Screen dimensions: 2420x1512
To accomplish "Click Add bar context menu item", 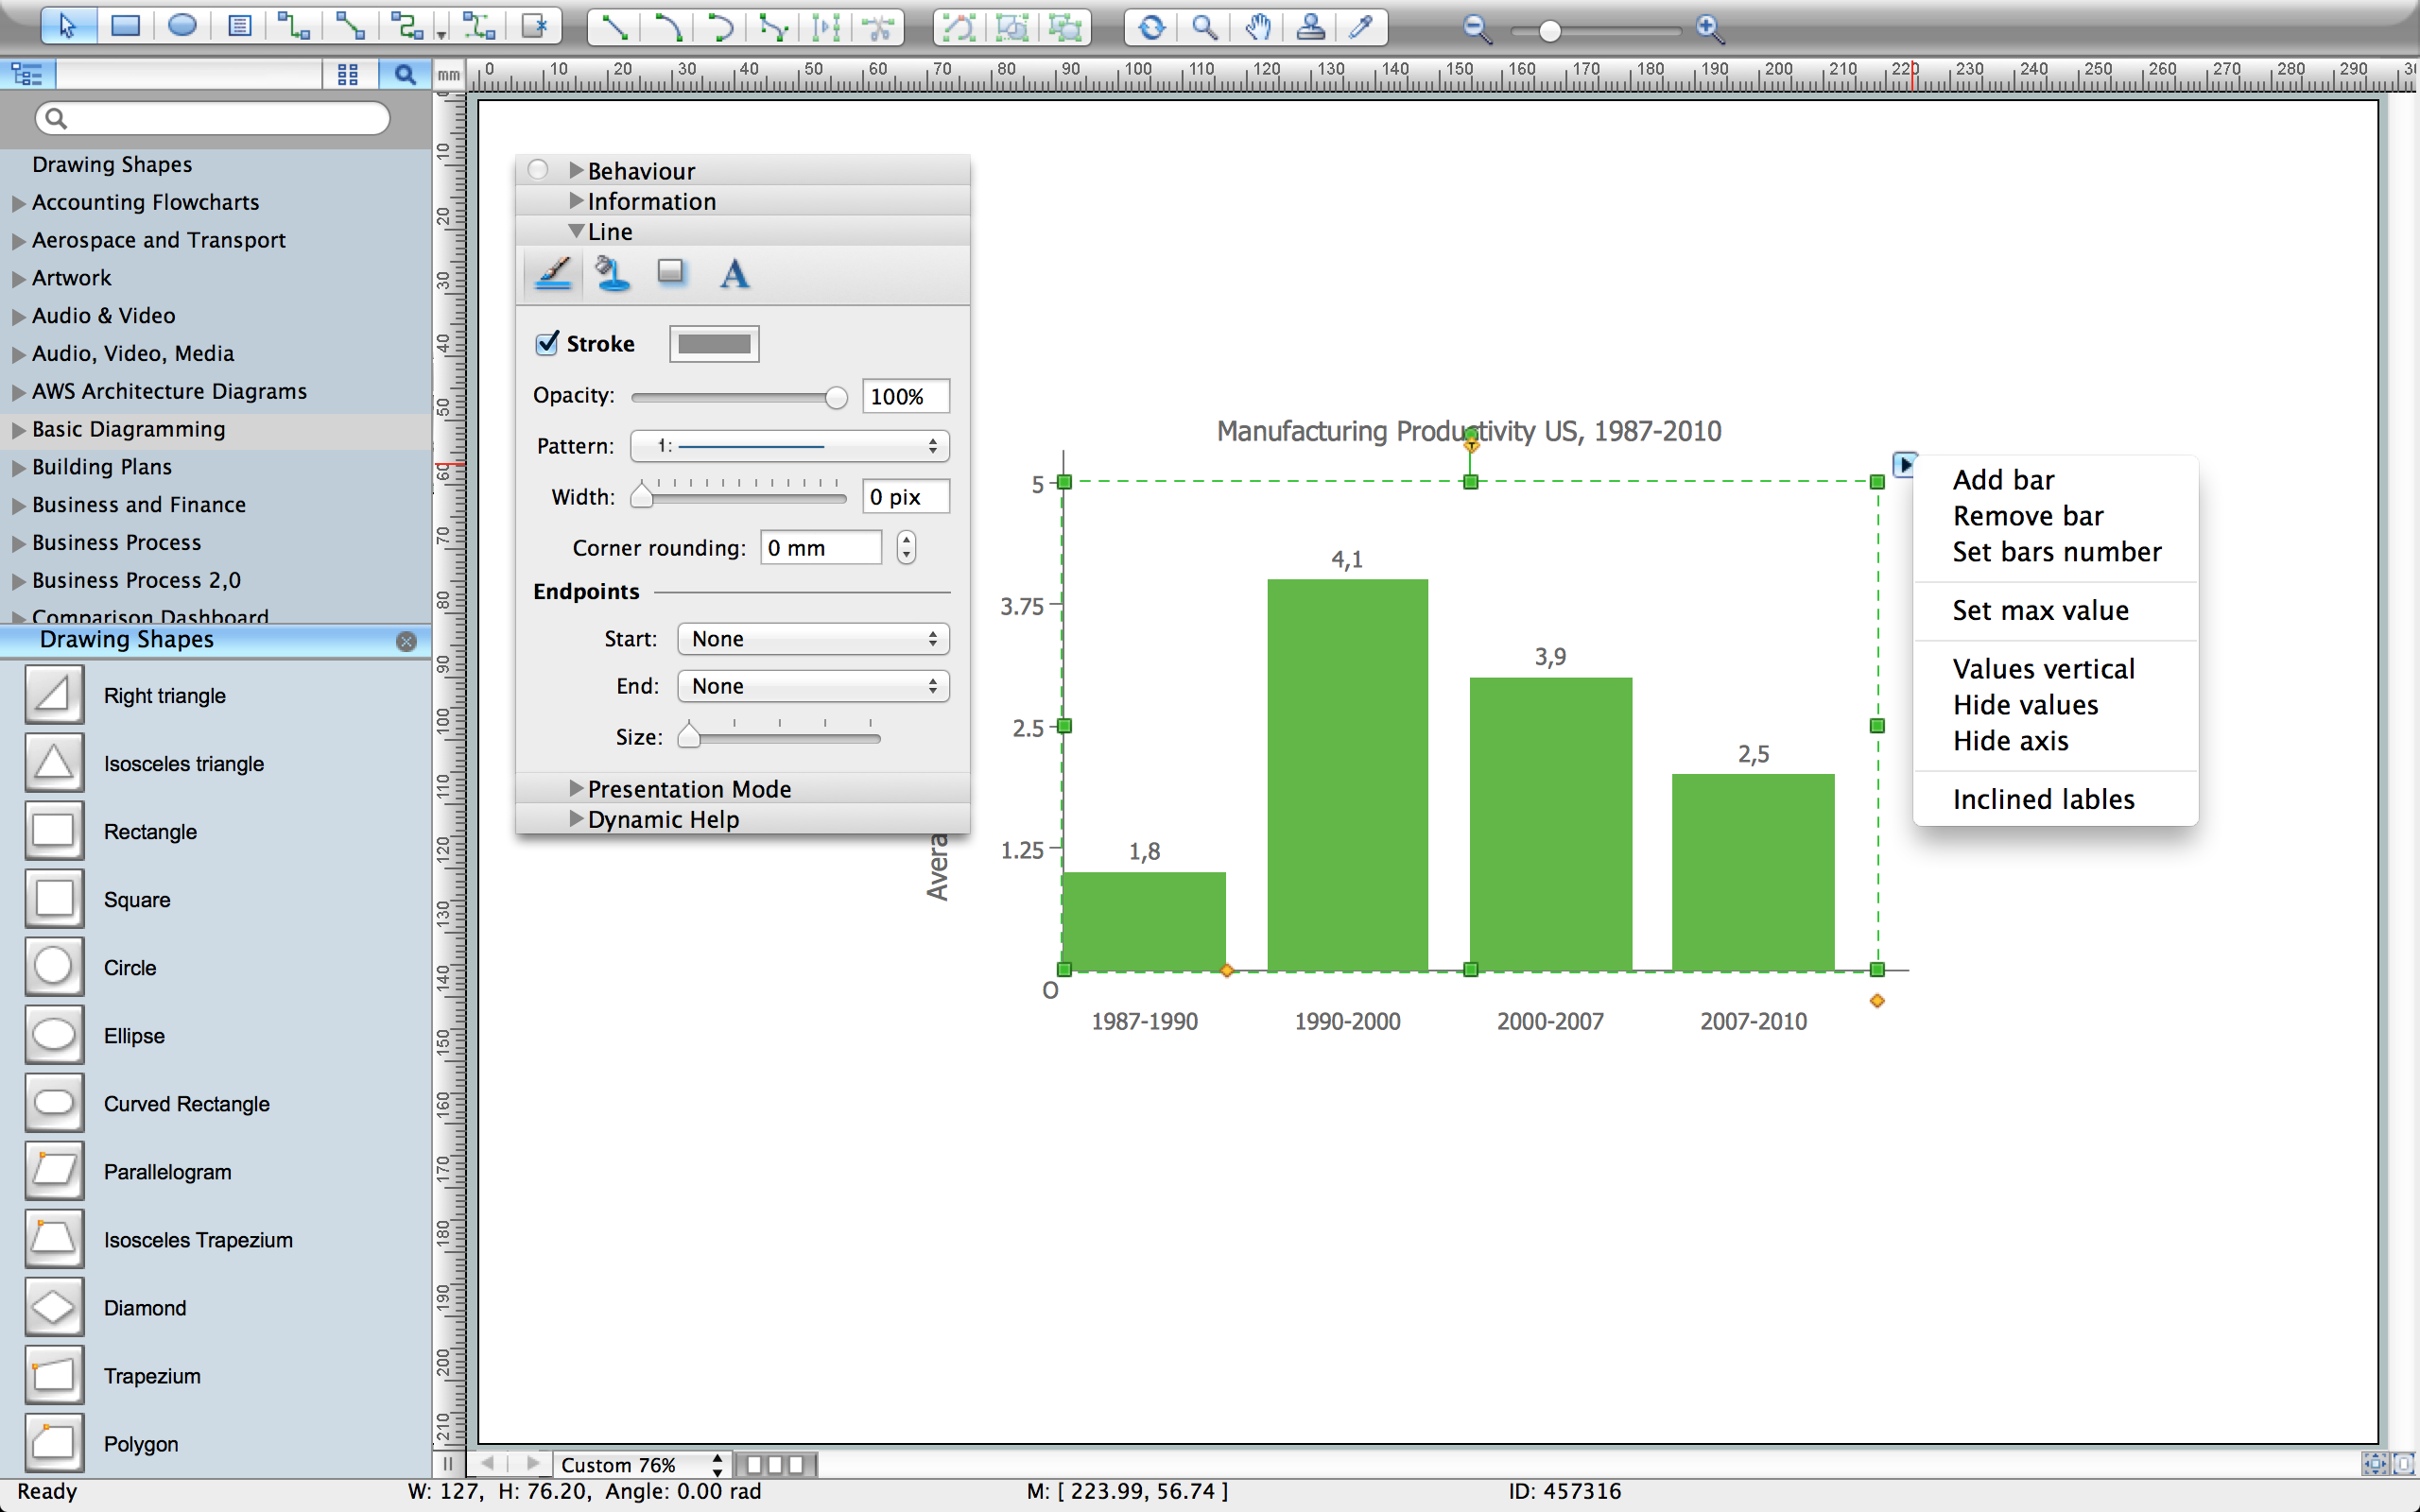I will click(2000, 477).
